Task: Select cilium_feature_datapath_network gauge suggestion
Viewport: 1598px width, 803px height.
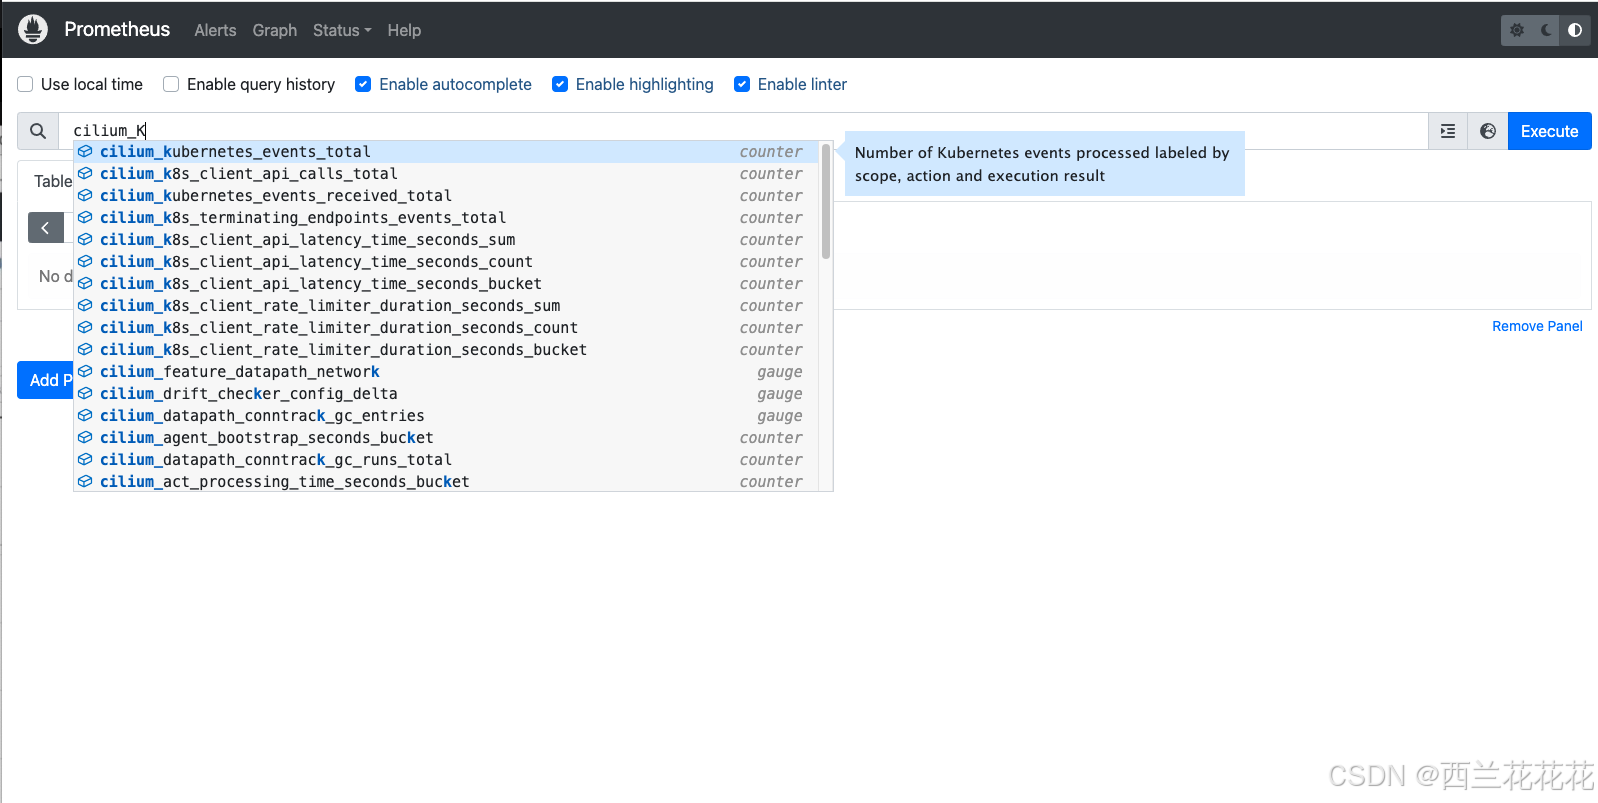Action: tap(447, 372)
